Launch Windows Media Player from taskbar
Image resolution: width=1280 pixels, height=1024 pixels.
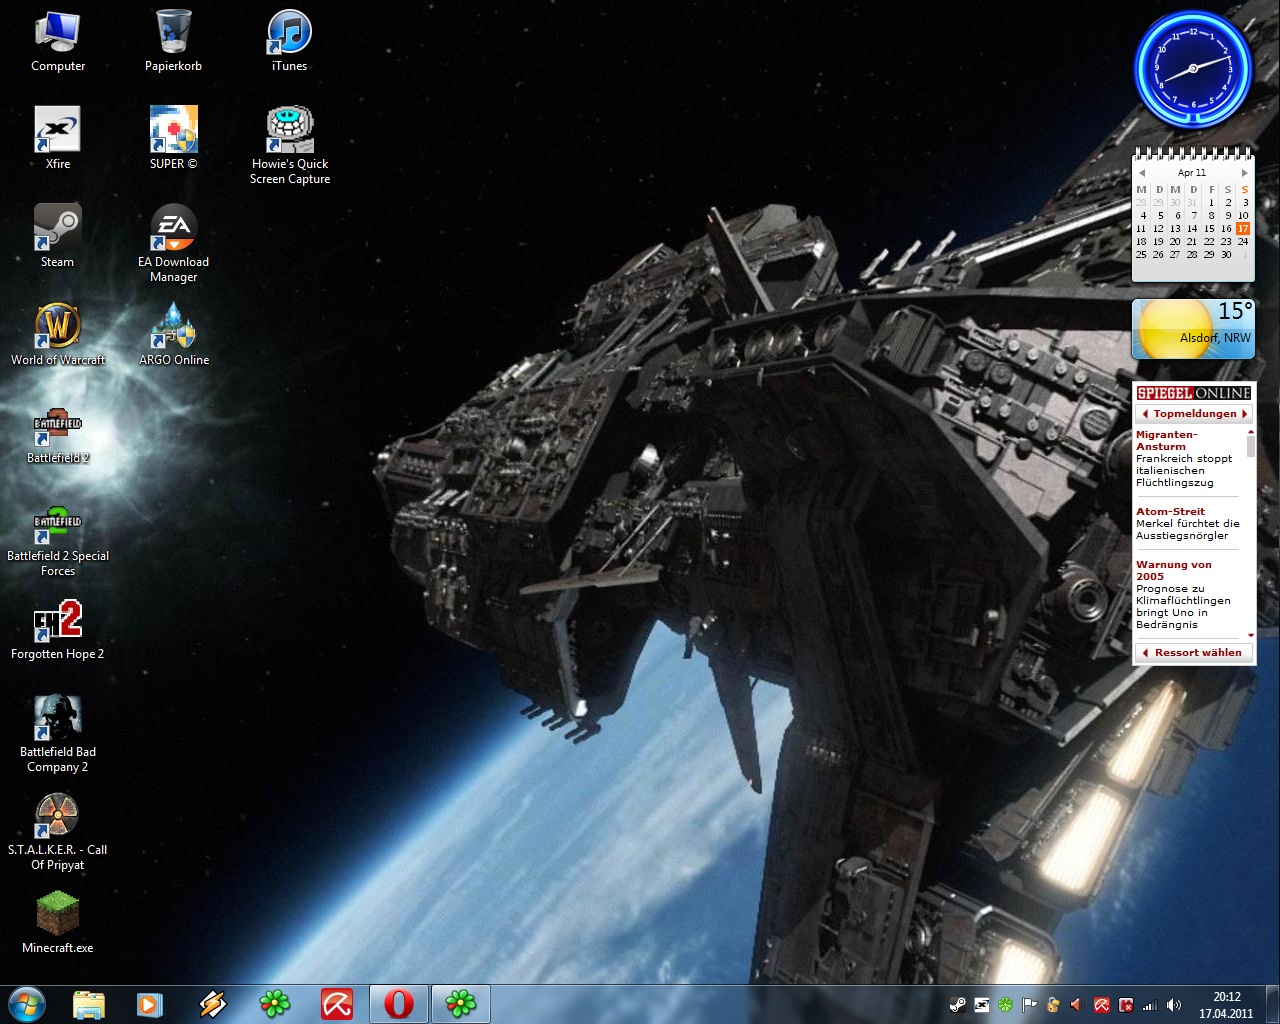click(150, 1004)
